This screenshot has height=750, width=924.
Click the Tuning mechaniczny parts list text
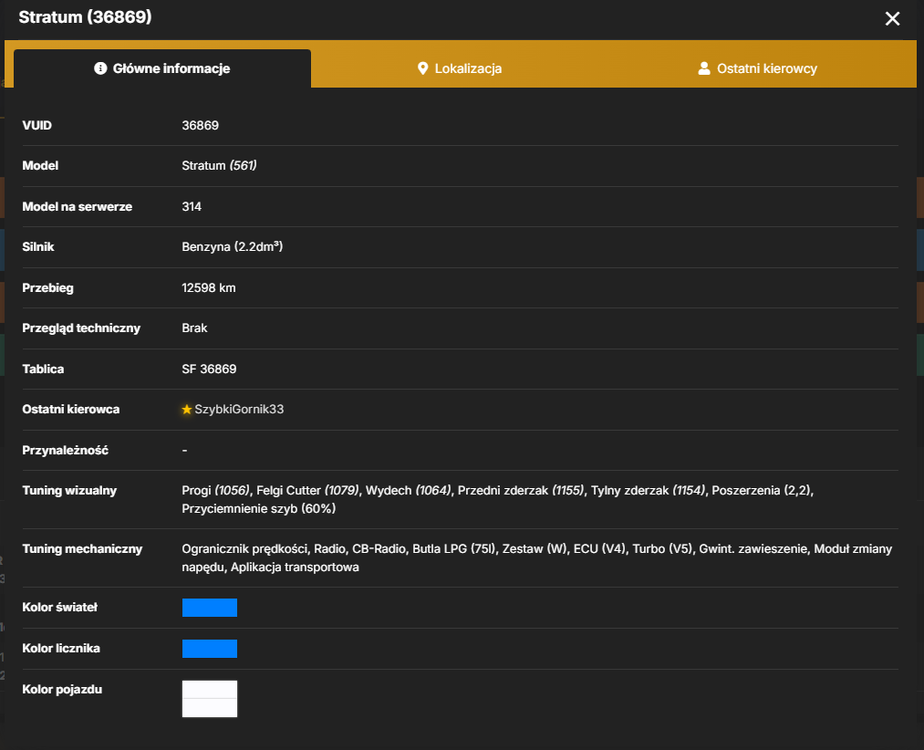(537, 558)
